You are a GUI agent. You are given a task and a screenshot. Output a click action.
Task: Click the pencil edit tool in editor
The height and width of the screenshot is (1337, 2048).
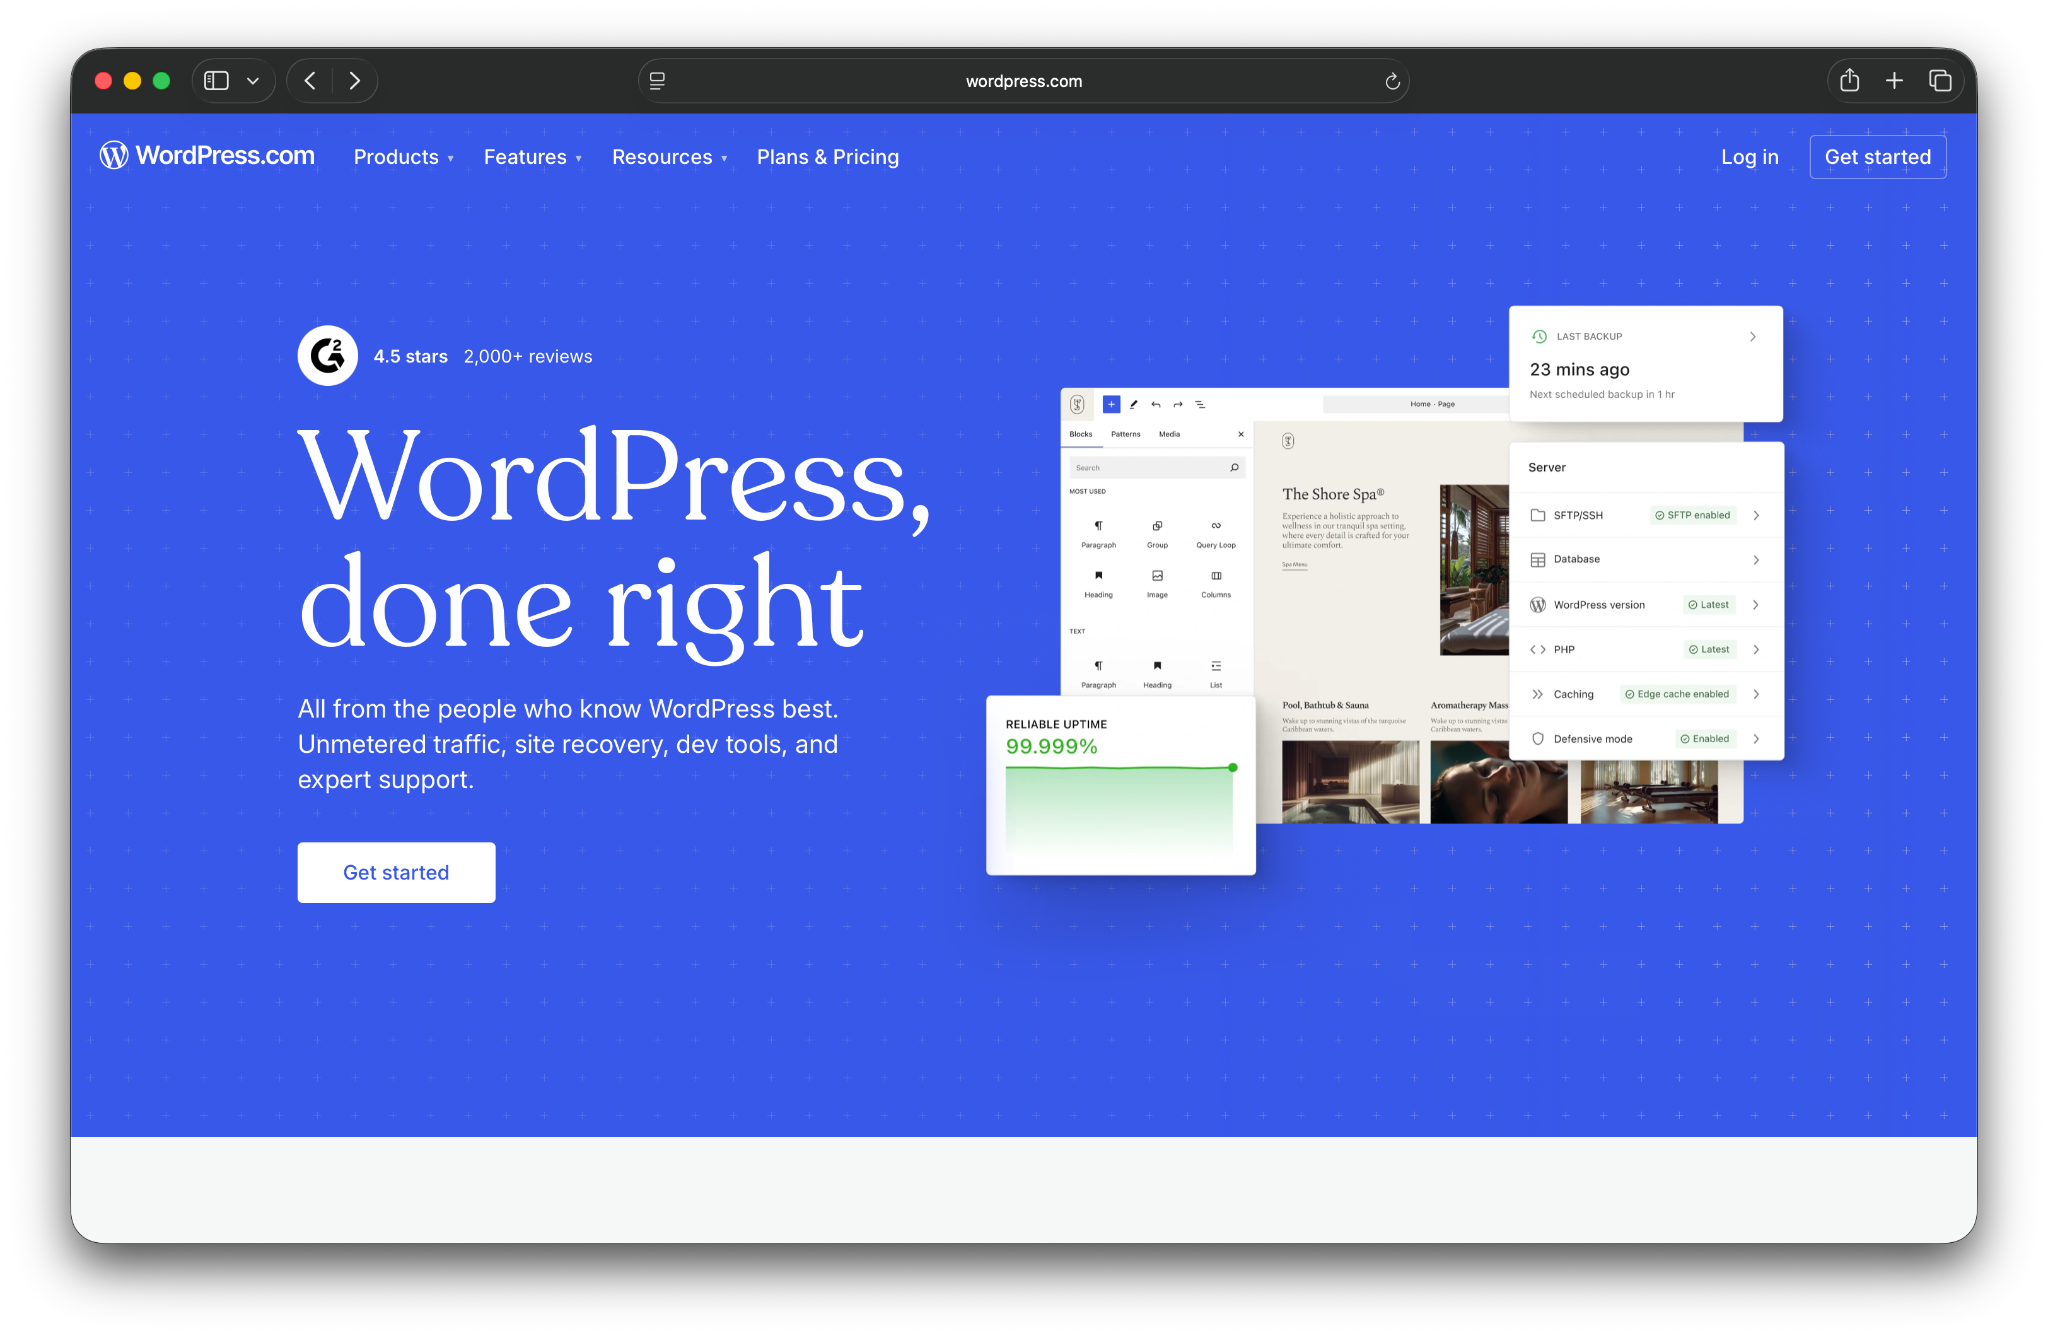(1133, 404)
